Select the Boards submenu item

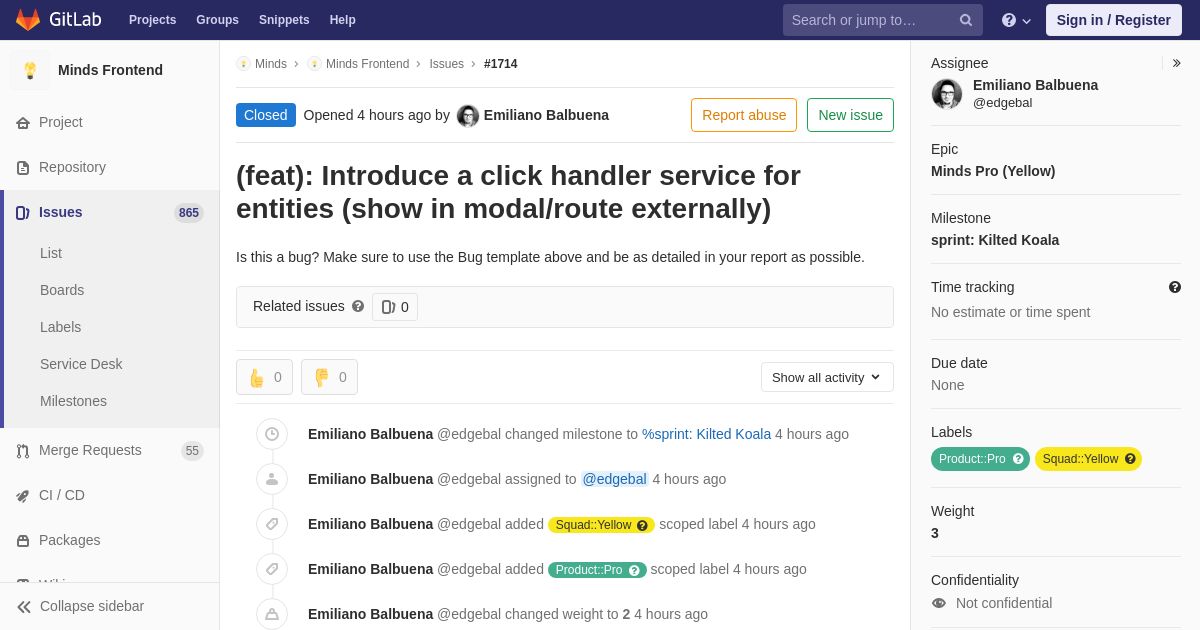[x=62, y=290]
